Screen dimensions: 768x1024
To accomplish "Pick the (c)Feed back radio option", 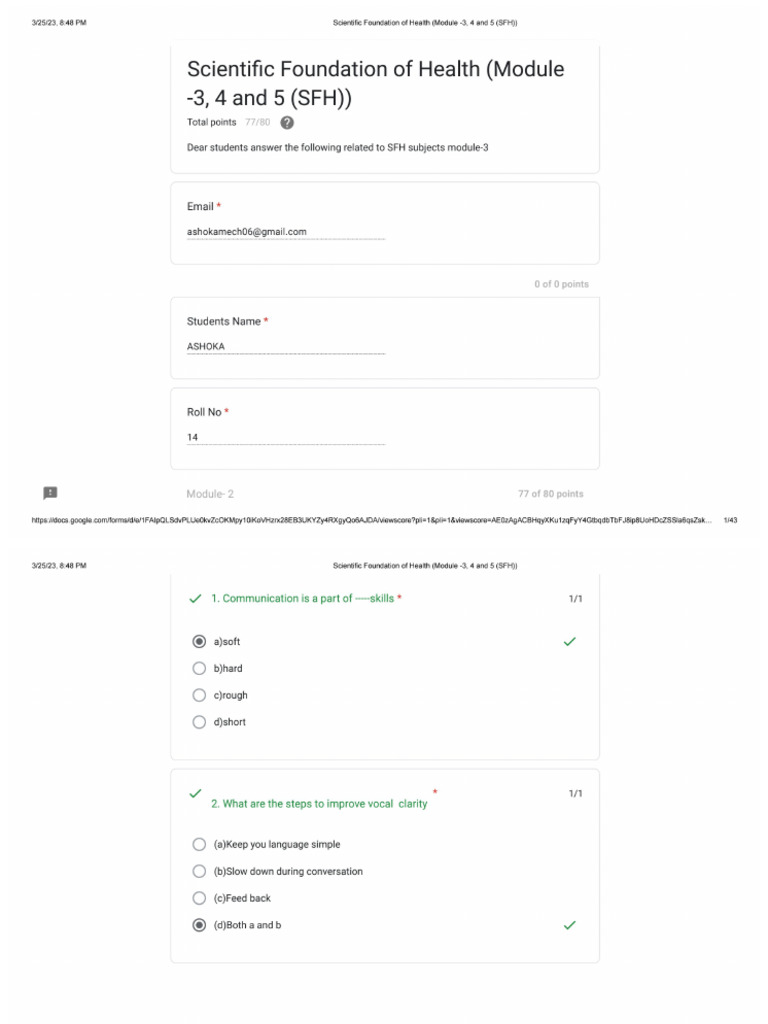I will 199,899.
